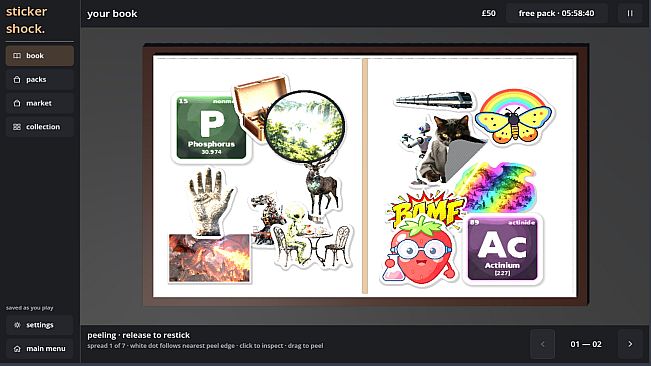Click the book icon in sidebar
Image resolution: width=651 pixels, height=366 pixels.
[x=17, y=56]
